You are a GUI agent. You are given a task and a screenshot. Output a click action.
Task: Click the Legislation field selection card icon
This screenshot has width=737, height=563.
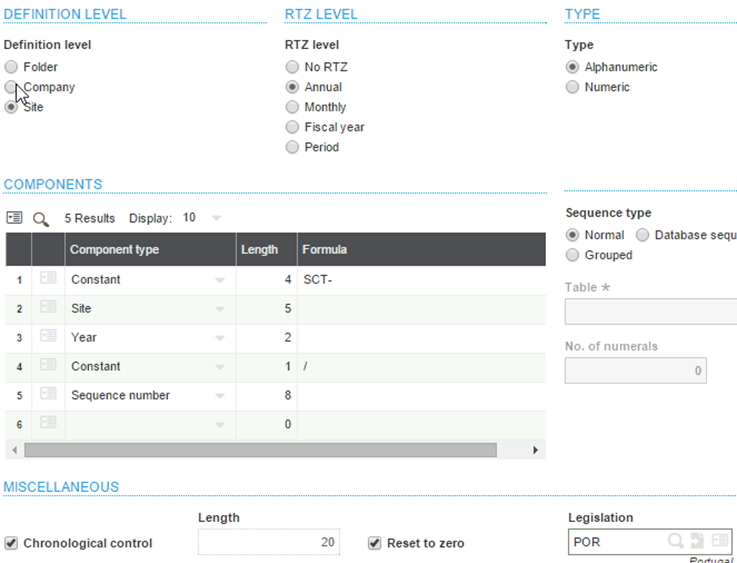pos(720,541)
